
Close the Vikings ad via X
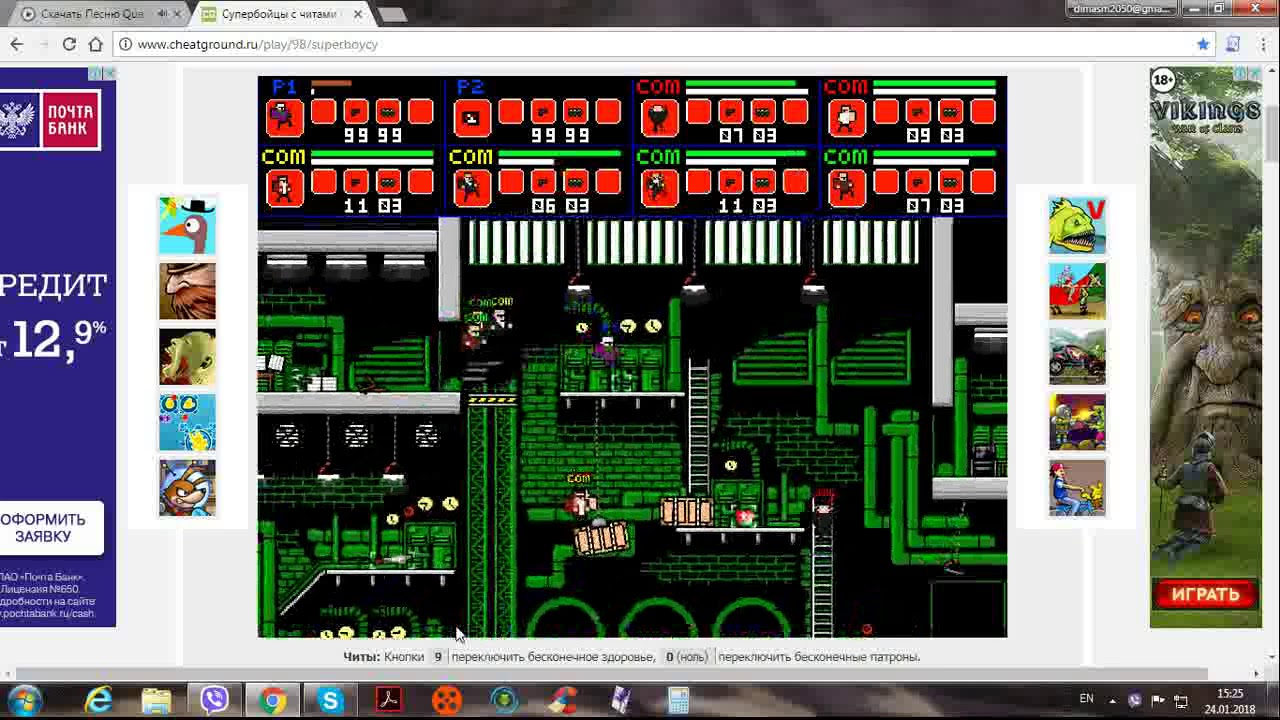pos(1255,74)
